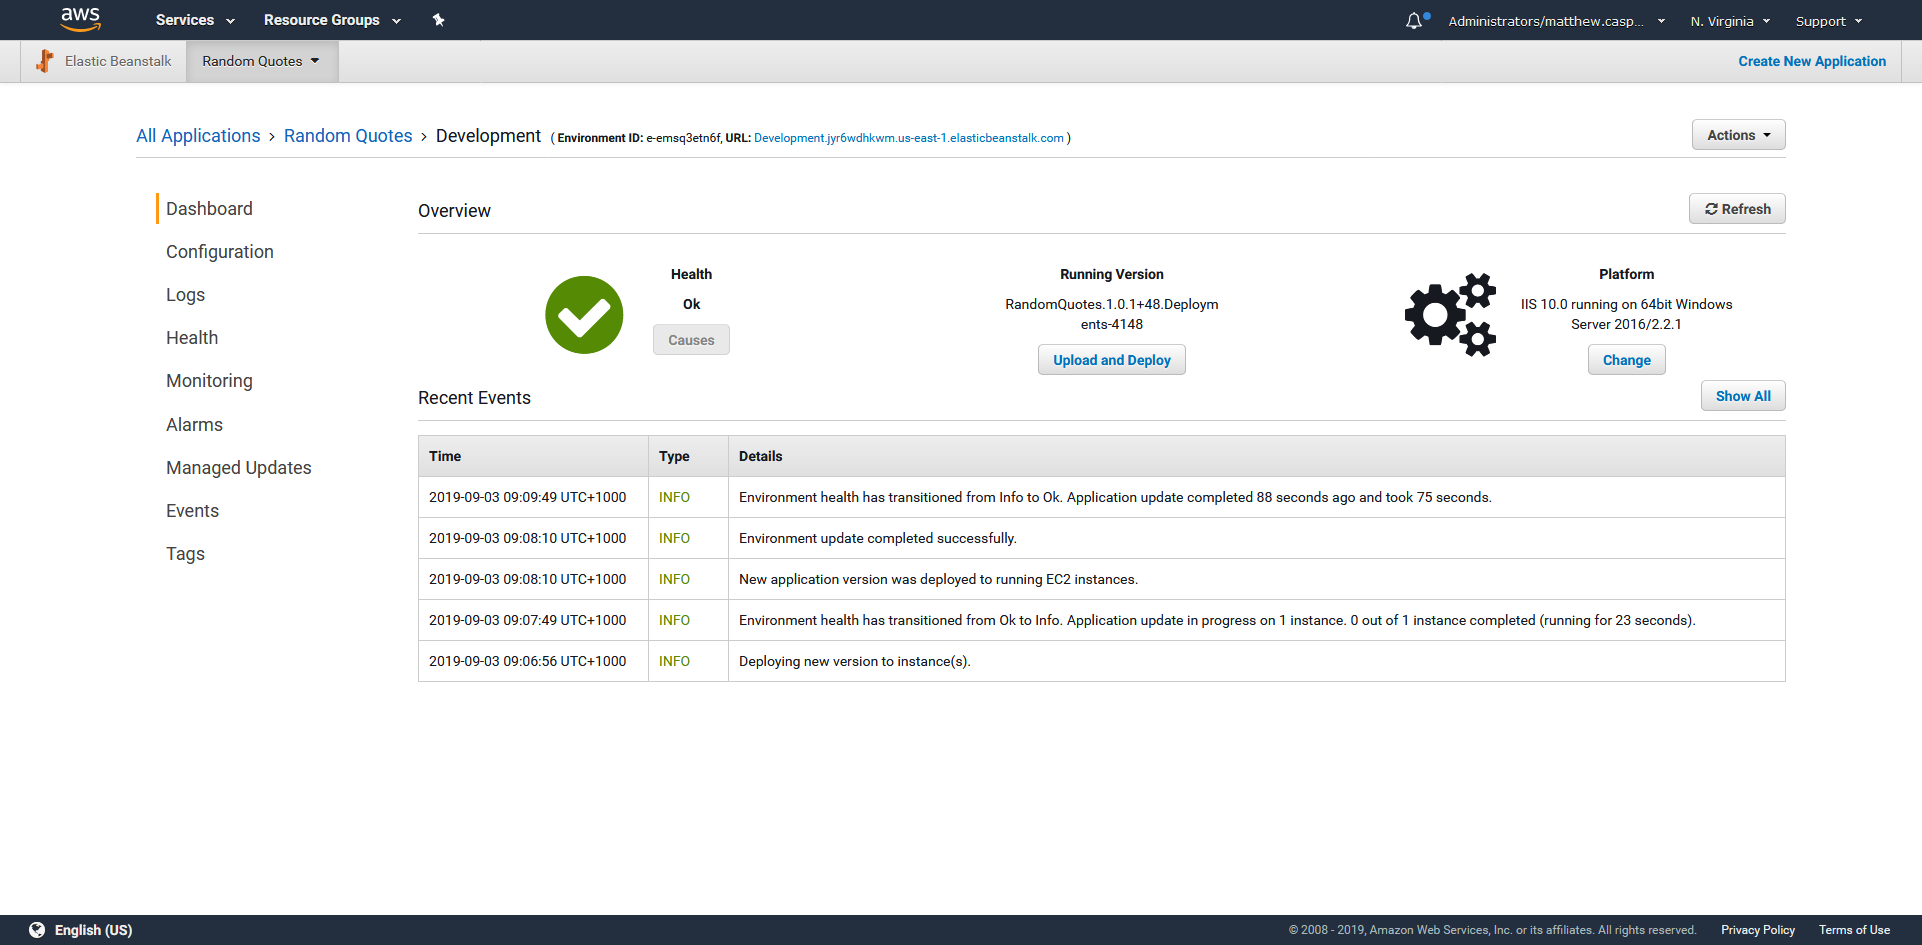Expand the Resource Groups menu
Image resolution: width=1922 pixels, height=945 pixels.
coord(332,20)
